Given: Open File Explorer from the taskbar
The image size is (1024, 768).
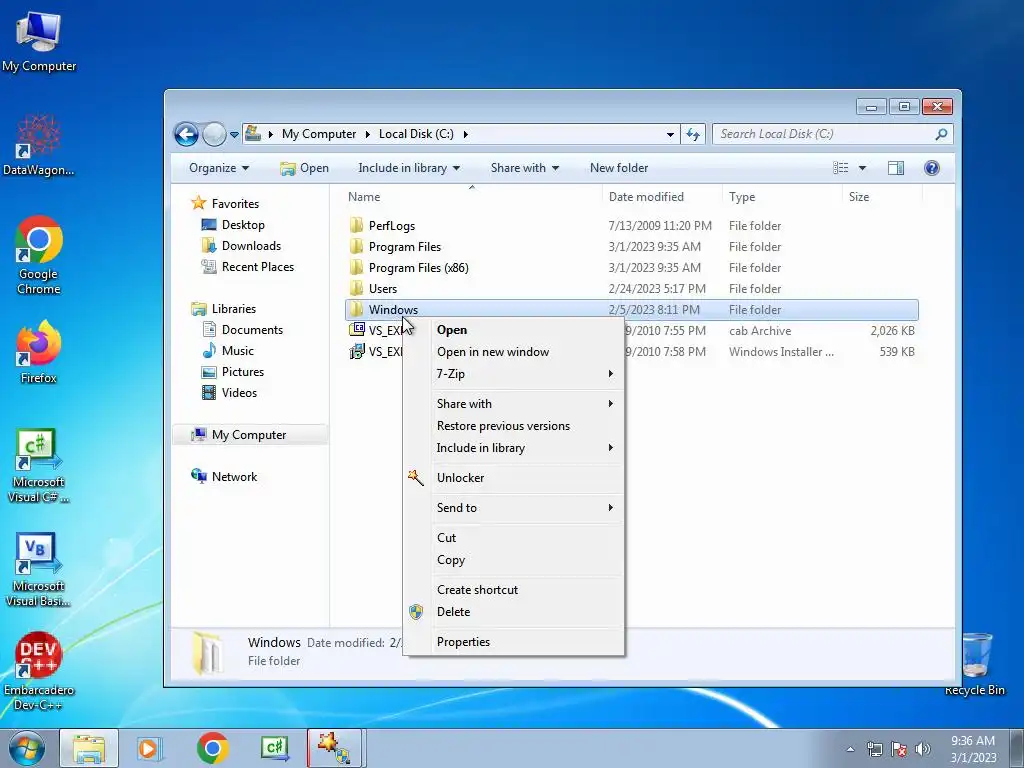Looking at the screenshot, I should (x=89, y=748).
